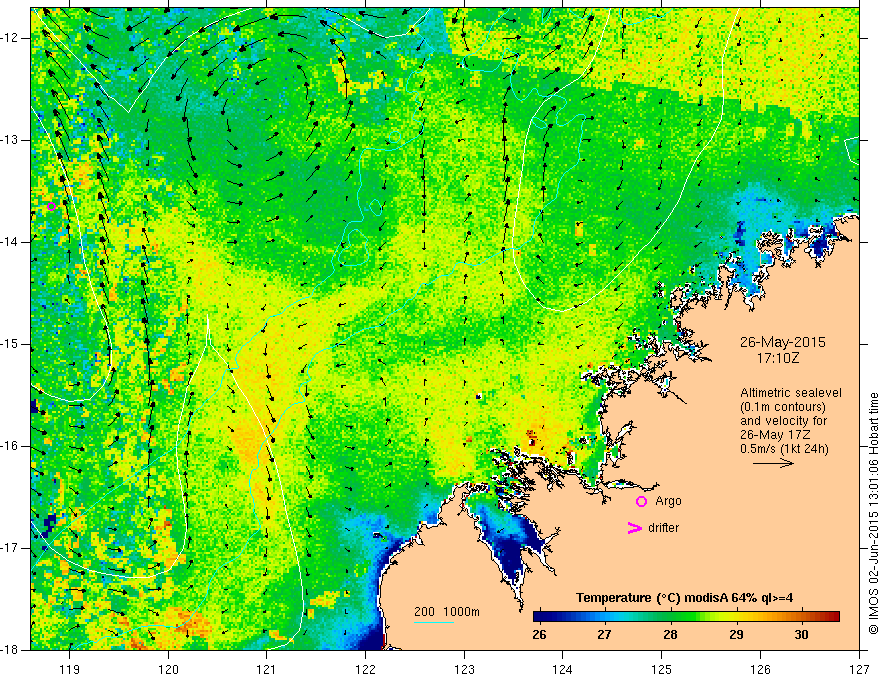Viewport: 880px width, 680px height.
Task: Click the '26-May 17Z' text line
Action: click(775, 435)
